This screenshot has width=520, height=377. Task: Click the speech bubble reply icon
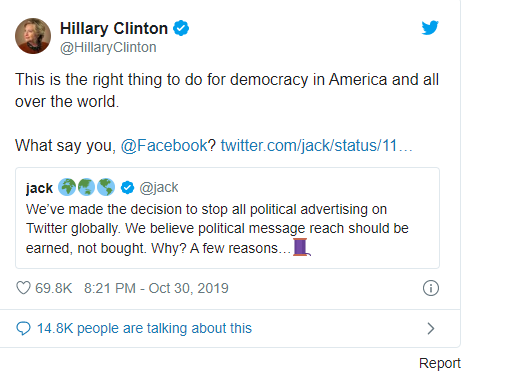[23, 328]
